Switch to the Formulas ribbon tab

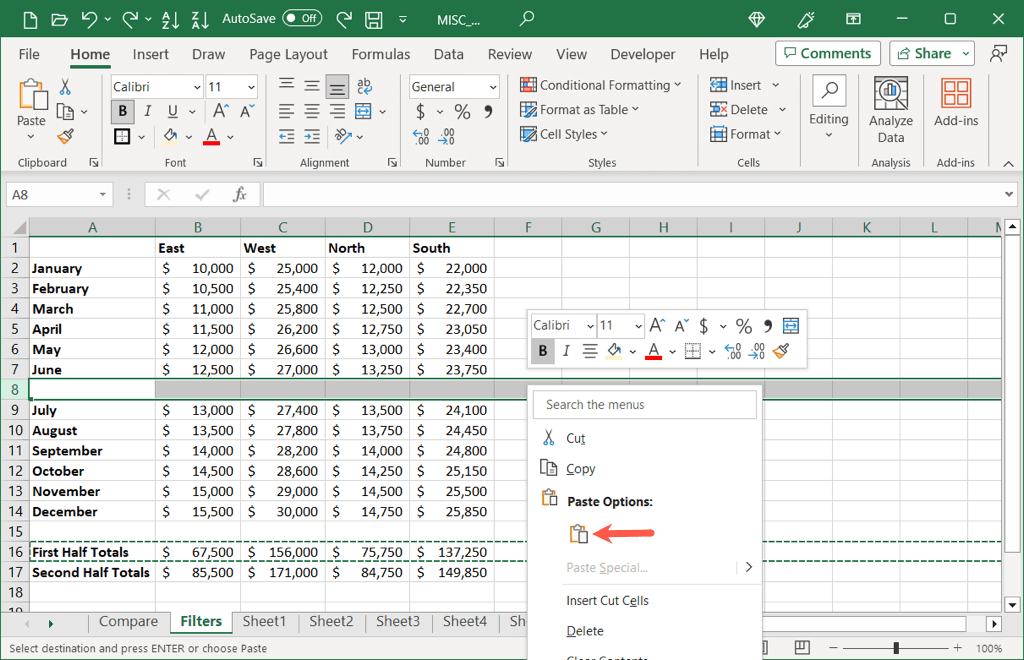tap(380, 54)
